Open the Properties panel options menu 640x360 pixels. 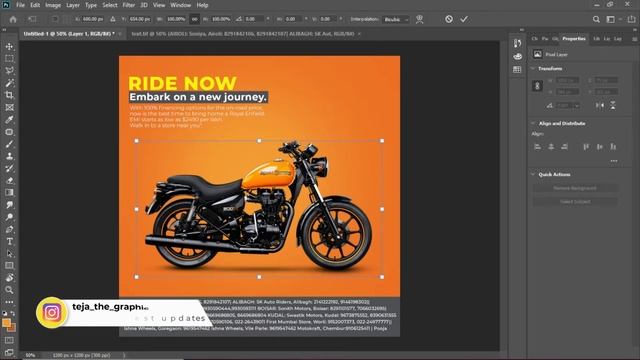tap(634, 39)
